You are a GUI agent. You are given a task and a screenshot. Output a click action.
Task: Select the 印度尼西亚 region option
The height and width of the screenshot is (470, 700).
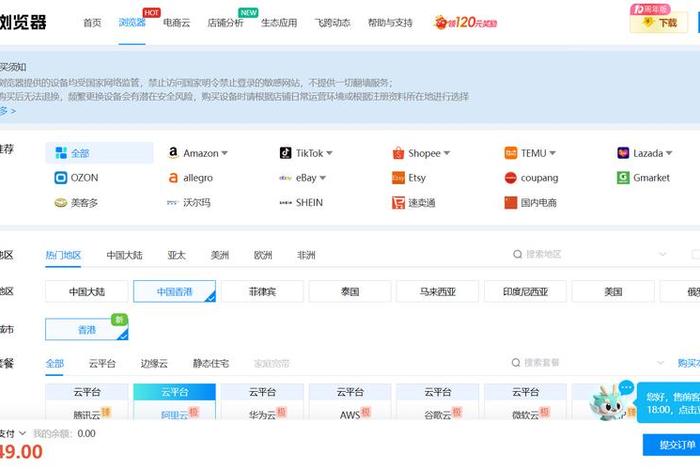point(525,291)
